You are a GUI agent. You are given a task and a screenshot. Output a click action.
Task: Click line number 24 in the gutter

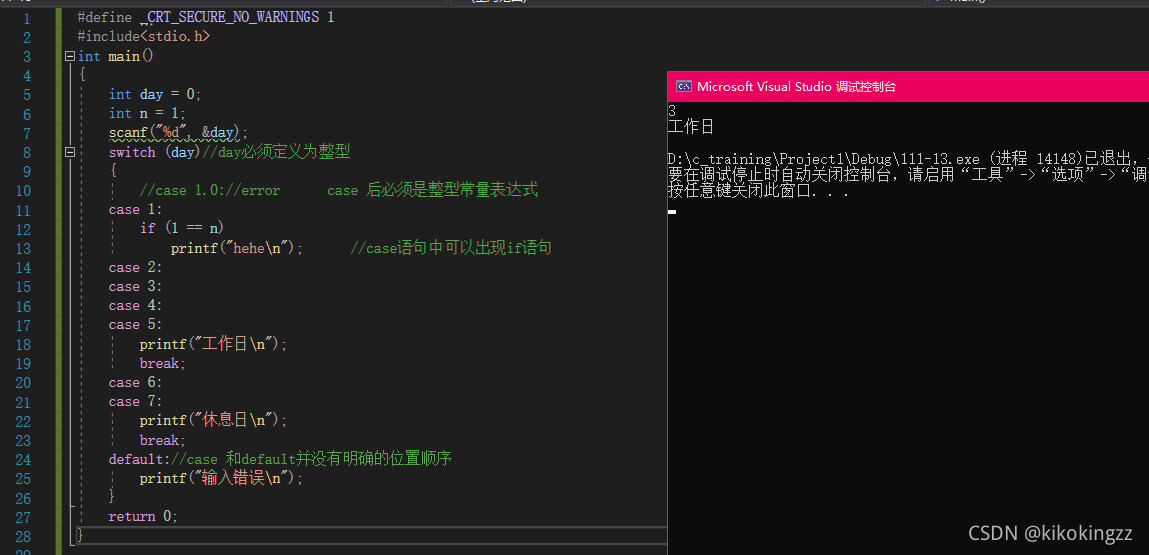[23, 459]
